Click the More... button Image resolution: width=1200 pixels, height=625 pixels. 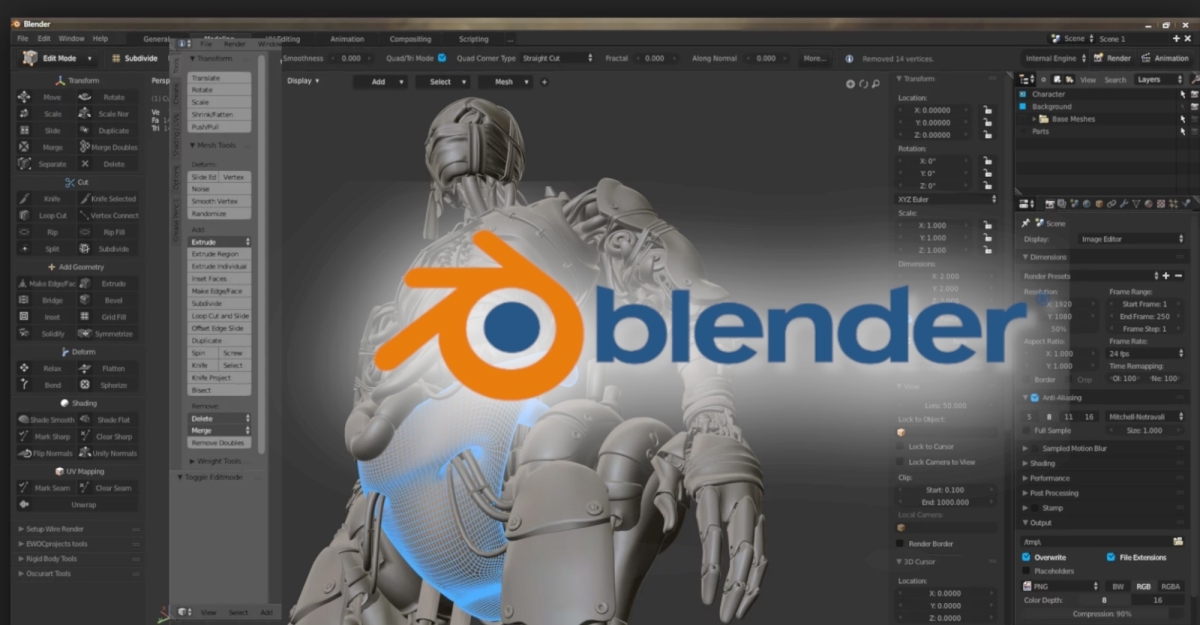[815, 58]
